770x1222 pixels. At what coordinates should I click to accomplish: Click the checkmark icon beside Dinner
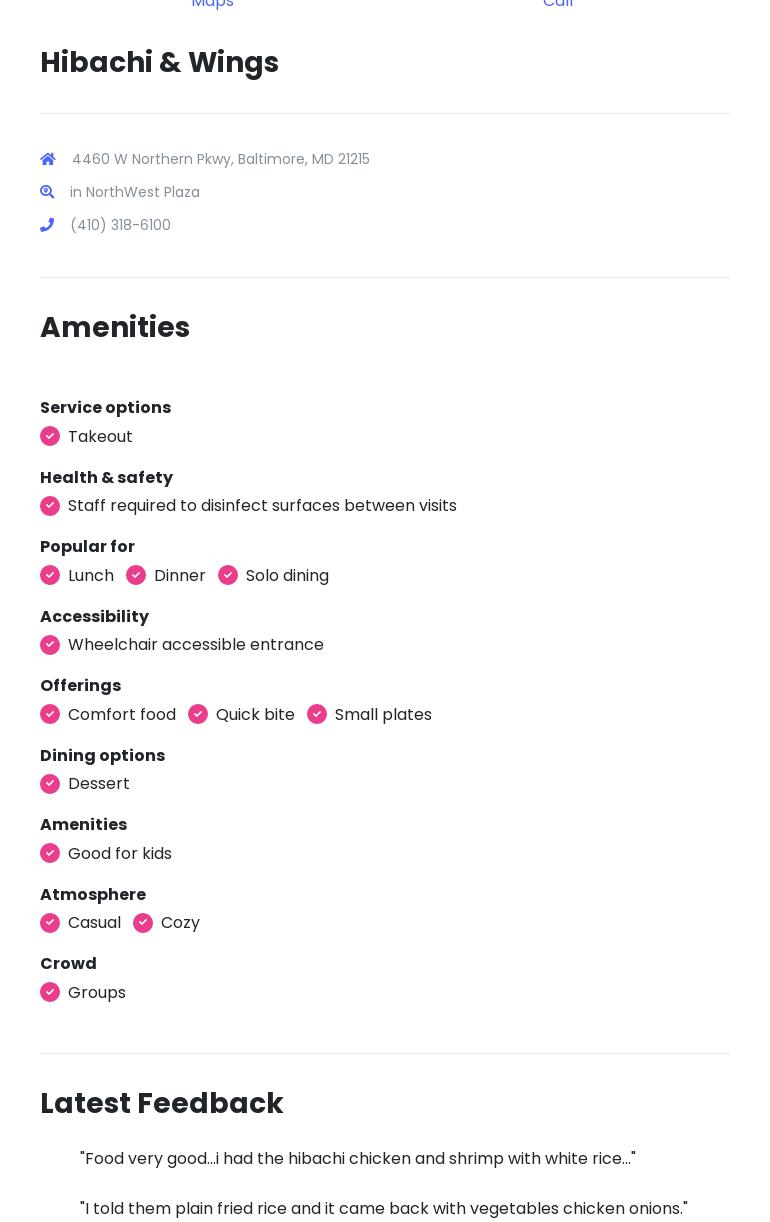point(136,575)
